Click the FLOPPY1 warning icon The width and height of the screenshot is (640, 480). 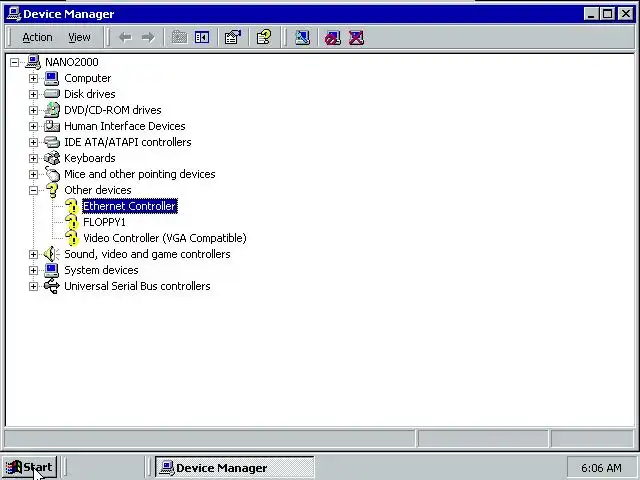point(72,222)
